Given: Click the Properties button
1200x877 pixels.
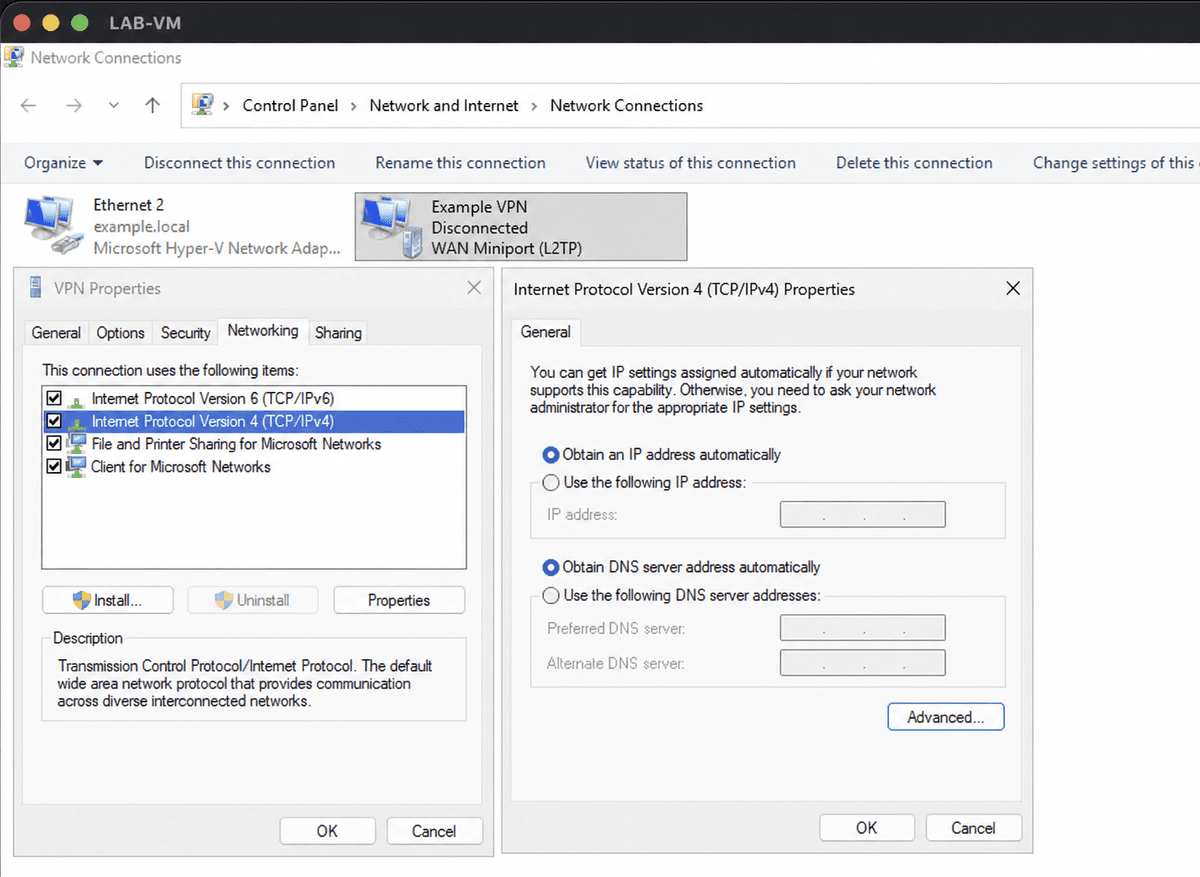Looking at the screenshot, I should [399, 600].
